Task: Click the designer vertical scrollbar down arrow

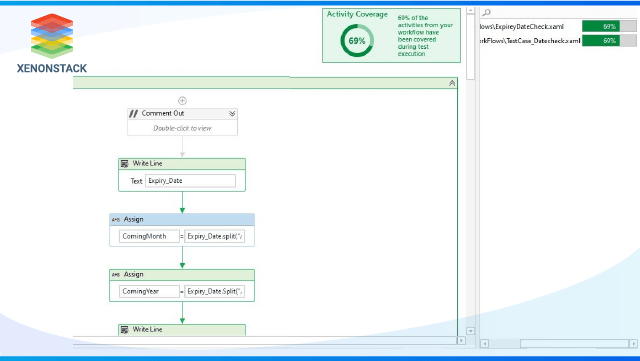Action: coord(471,331)
